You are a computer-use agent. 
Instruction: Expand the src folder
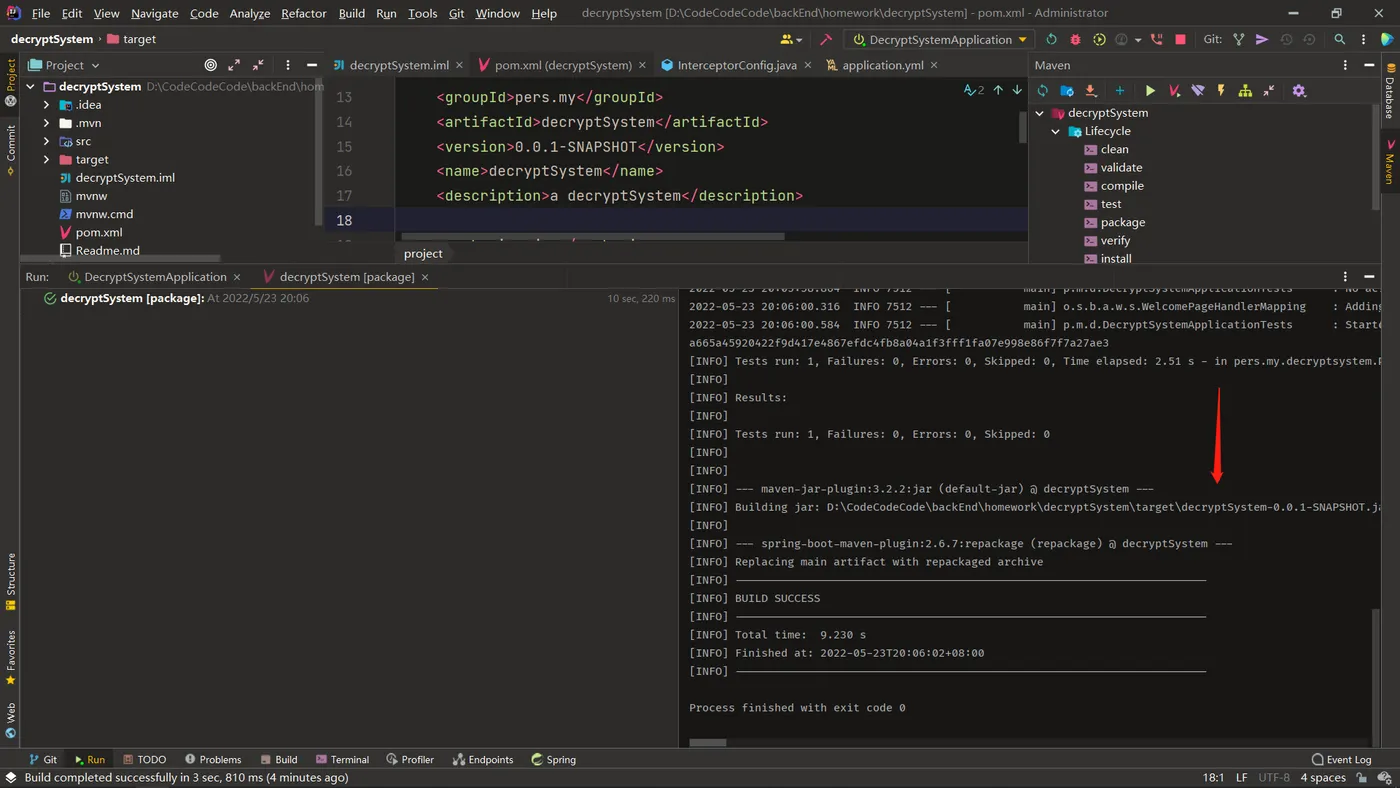[46, 141]
